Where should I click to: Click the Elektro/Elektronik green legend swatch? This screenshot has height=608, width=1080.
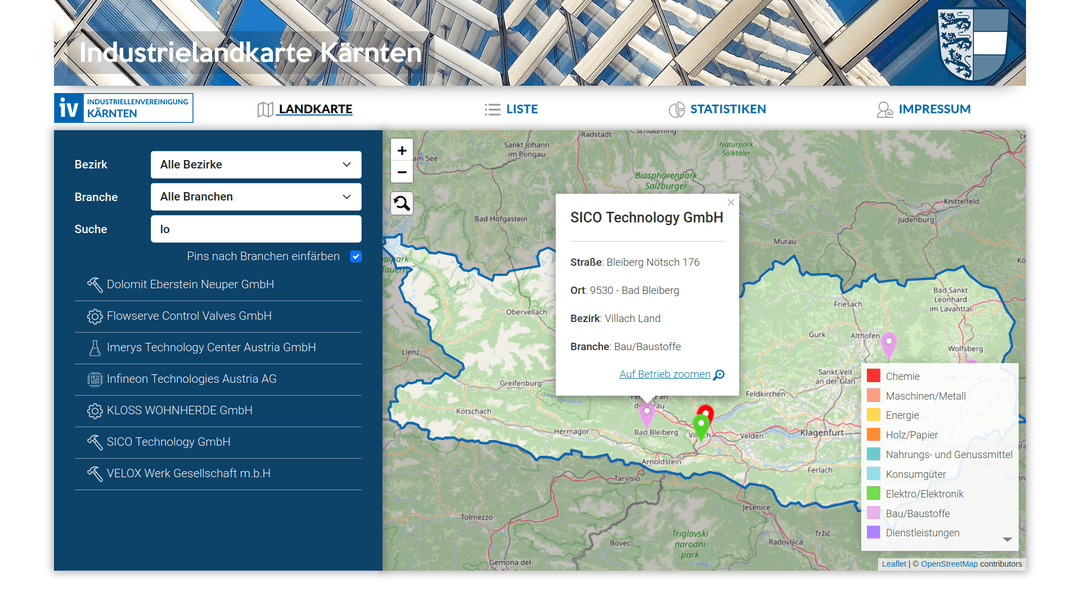click(x=873, y=494)
